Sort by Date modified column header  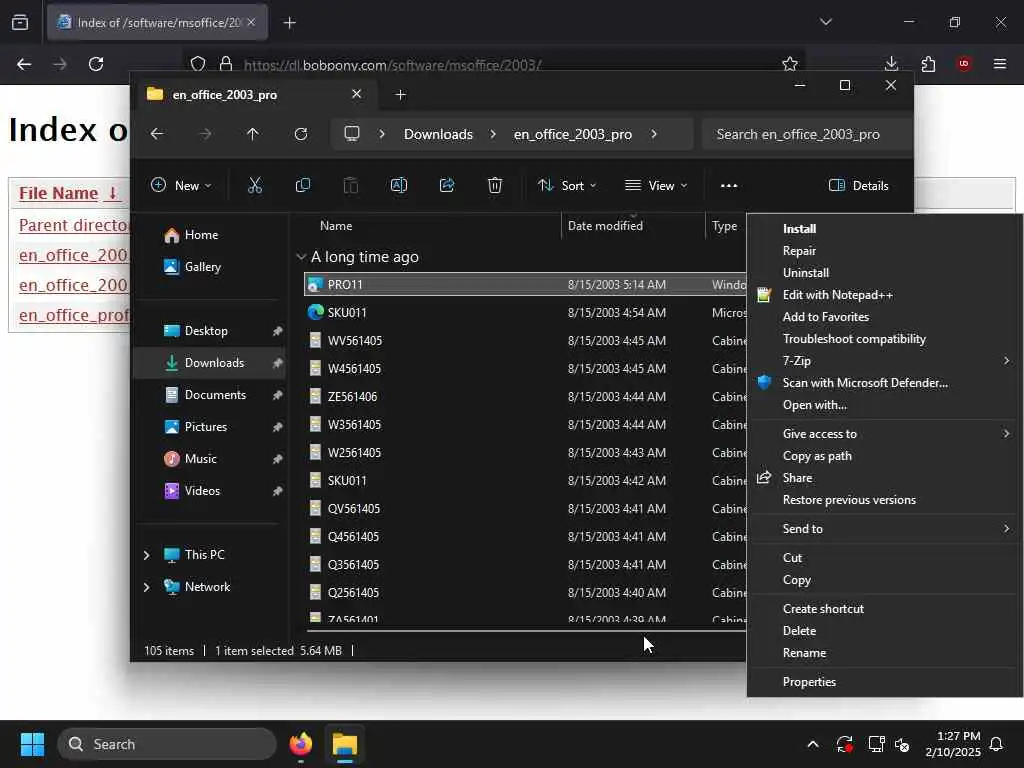point(605,226)
